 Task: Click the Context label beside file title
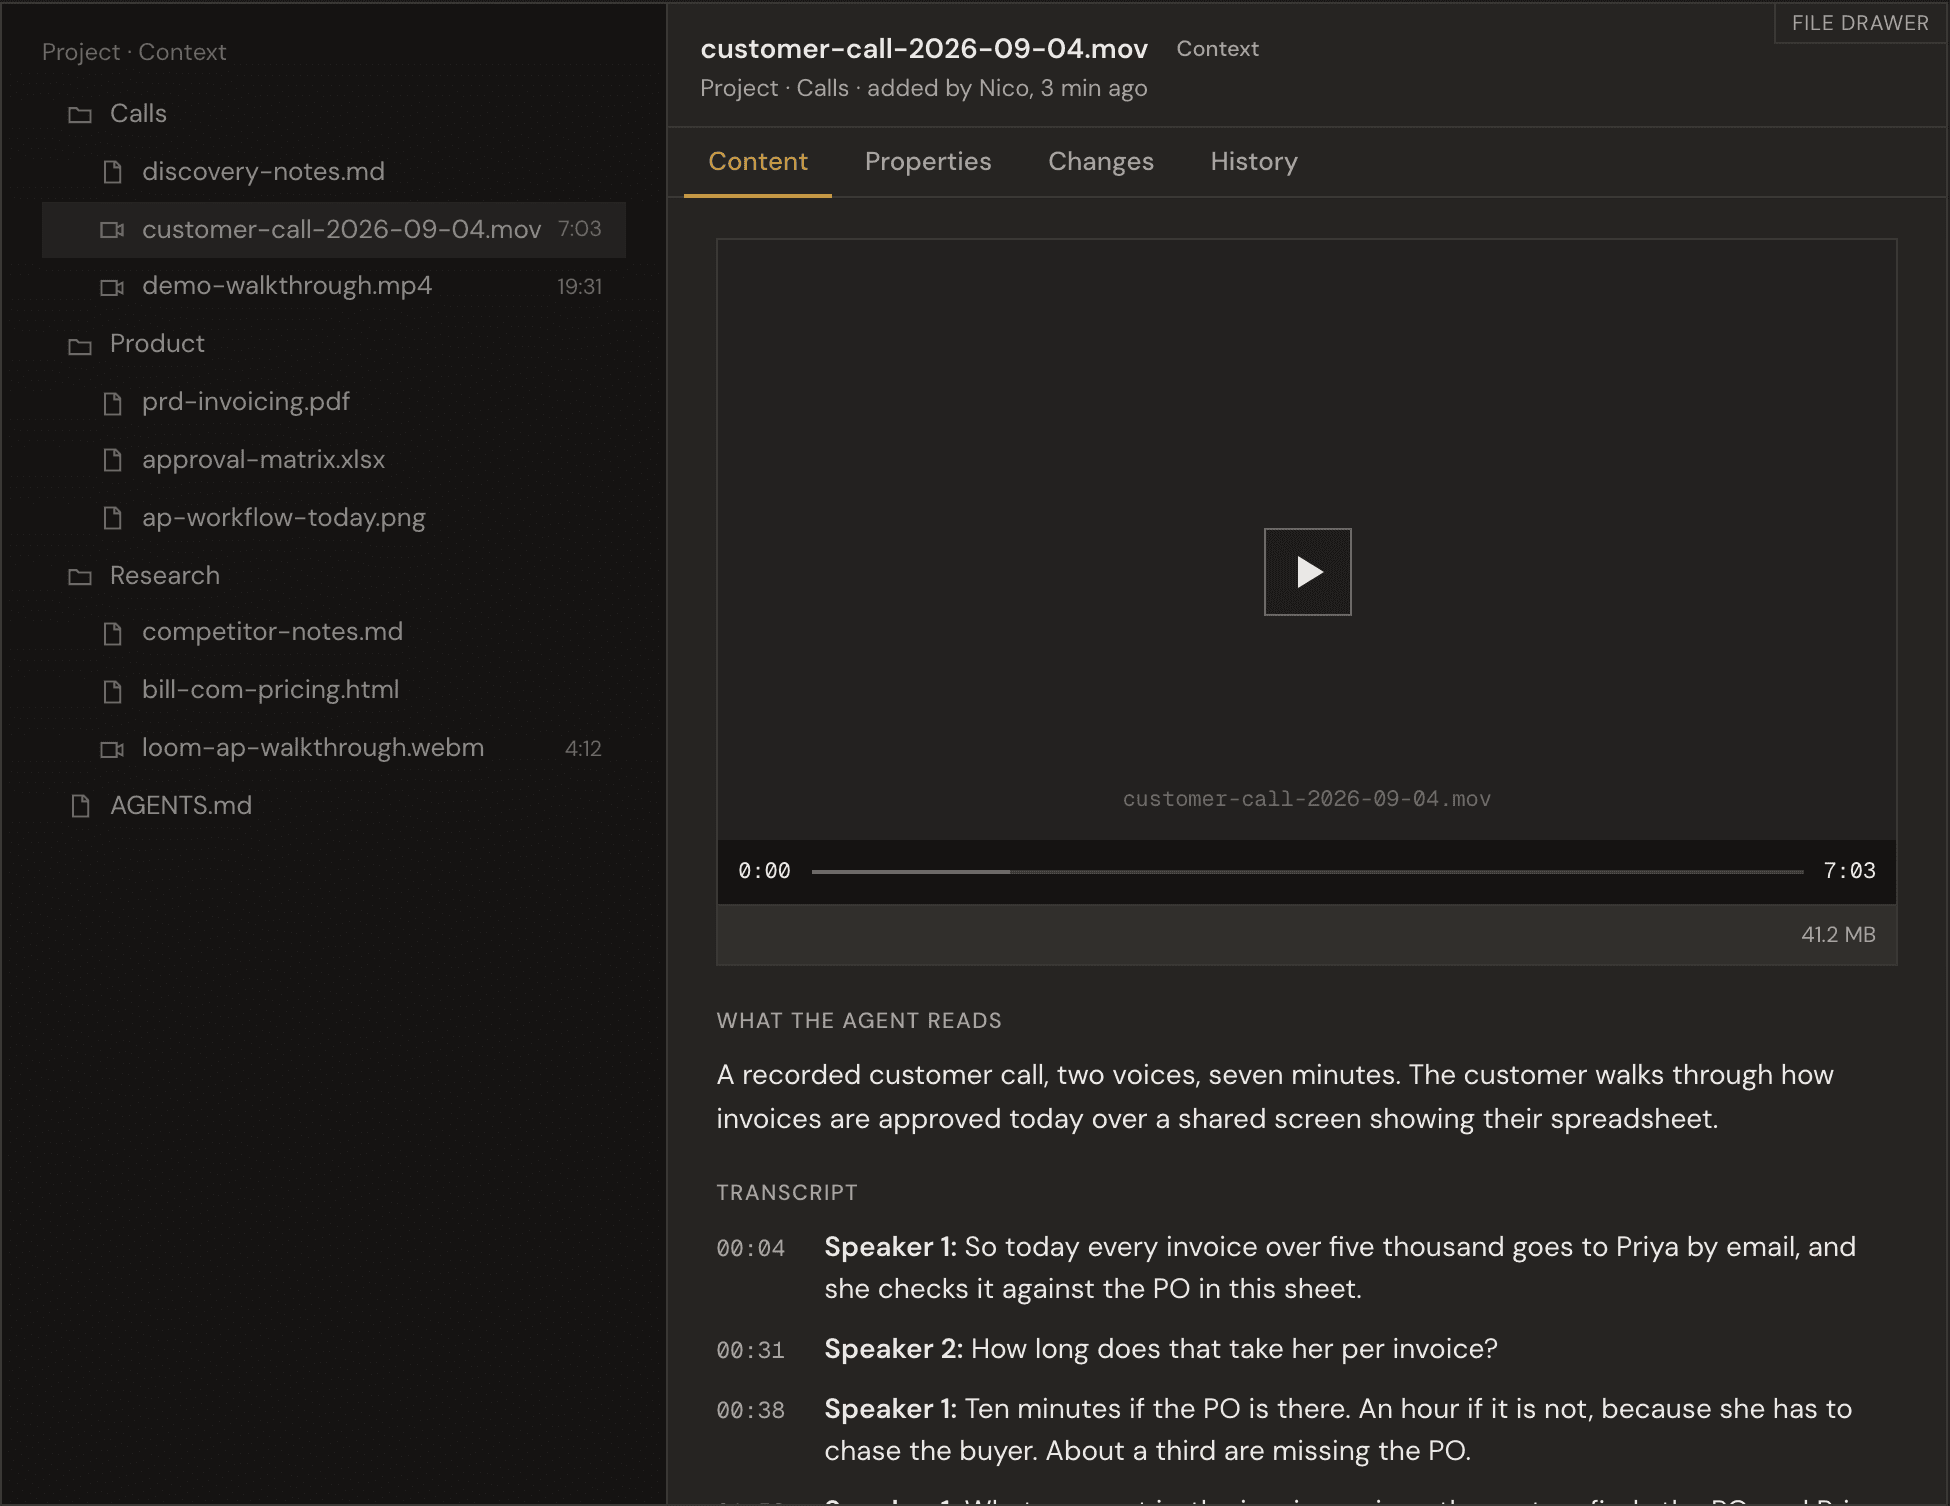1217,49
